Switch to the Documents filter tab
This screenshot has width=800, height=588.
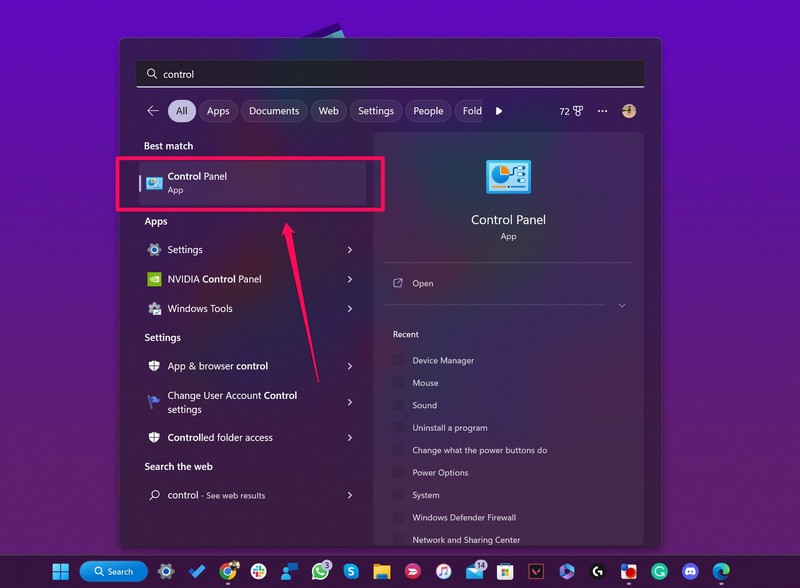point(273,111)
